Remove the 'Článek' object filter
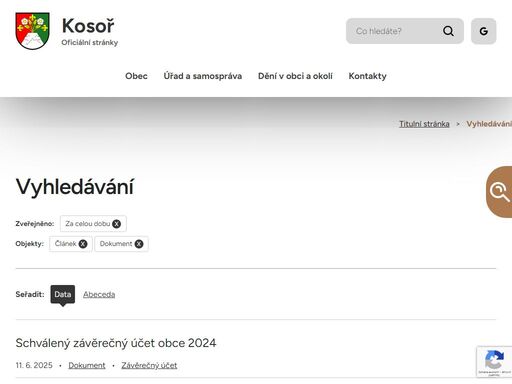 tap(83, 244)
